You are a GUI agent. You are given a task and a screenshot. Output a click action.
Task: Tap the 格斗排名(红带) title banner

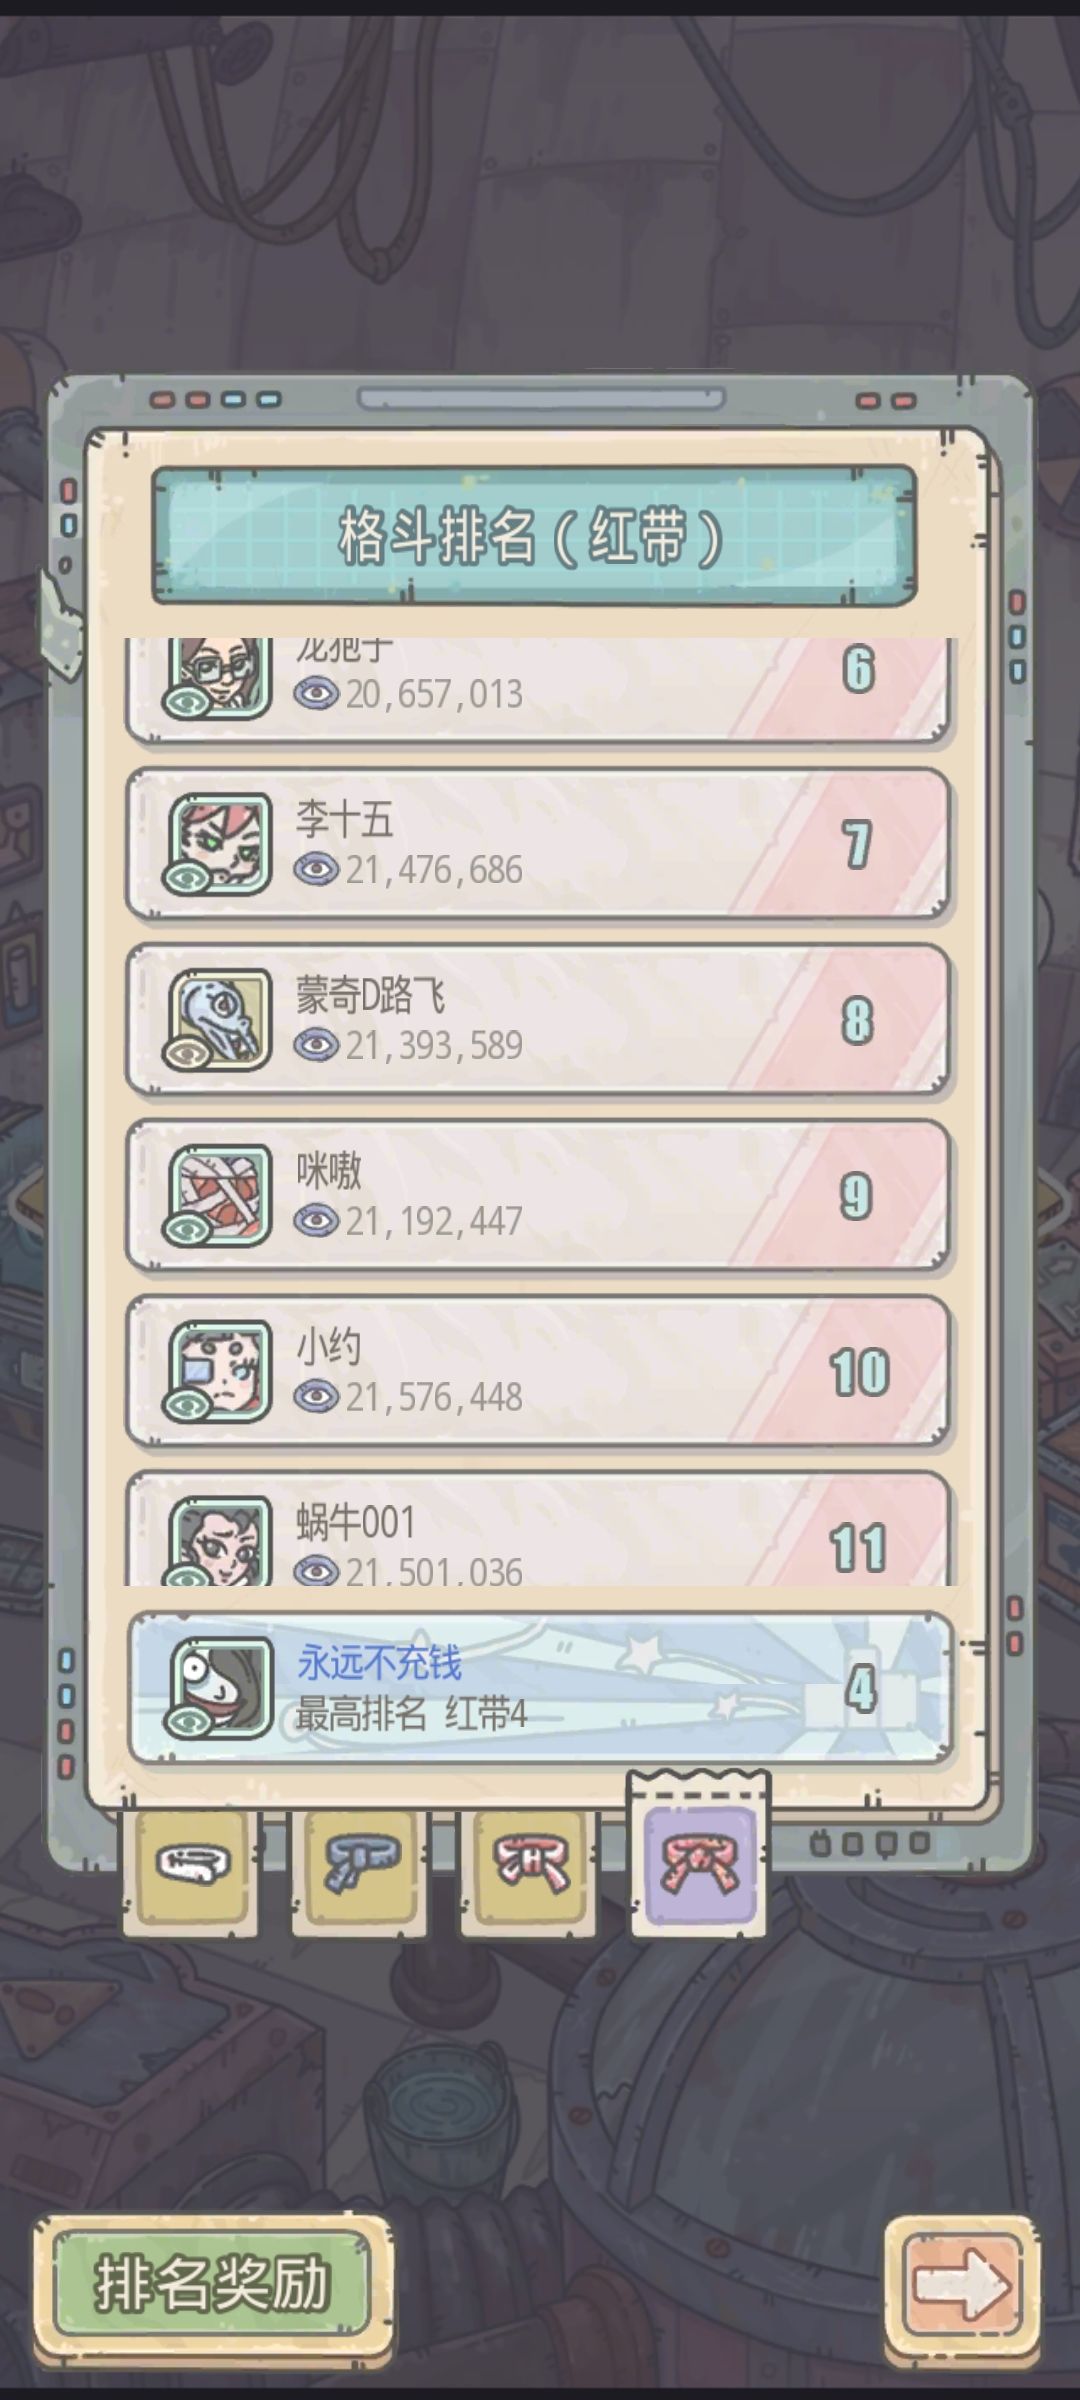534,535
